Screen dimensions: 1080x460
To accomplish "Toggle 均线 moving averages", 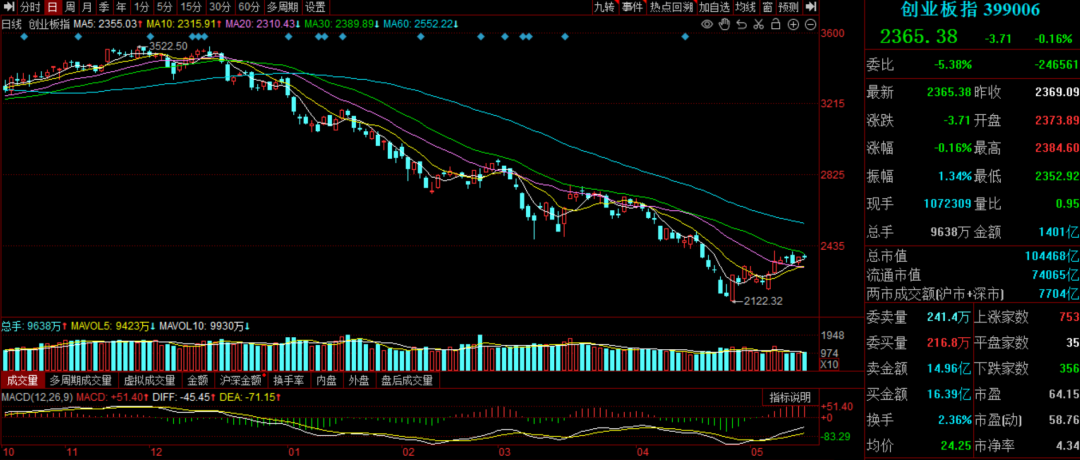I will [x=745, y=7].
